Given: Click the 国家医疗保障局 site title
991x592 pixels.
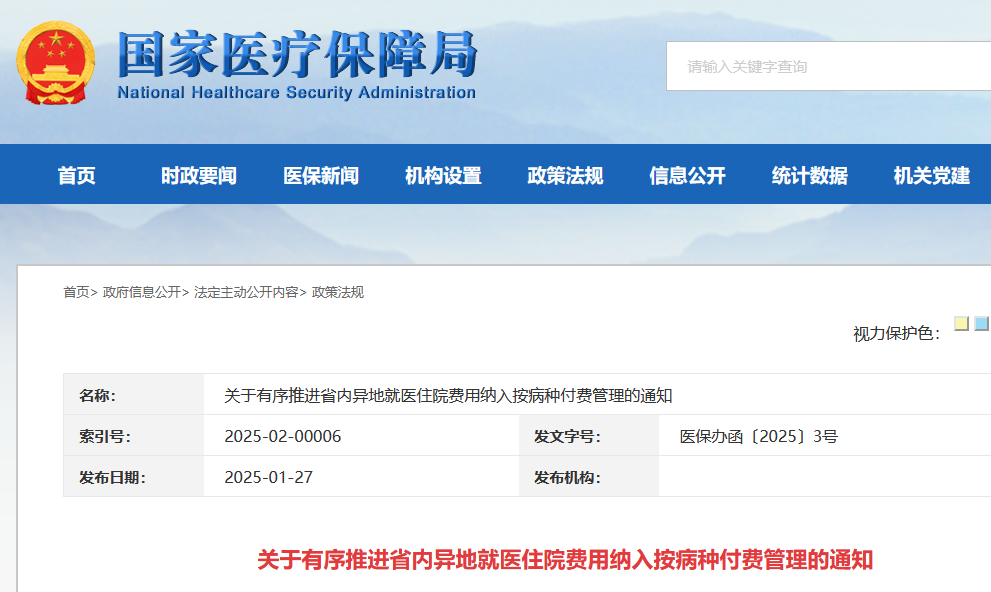Looking at the screenshot, I should 297,55.
